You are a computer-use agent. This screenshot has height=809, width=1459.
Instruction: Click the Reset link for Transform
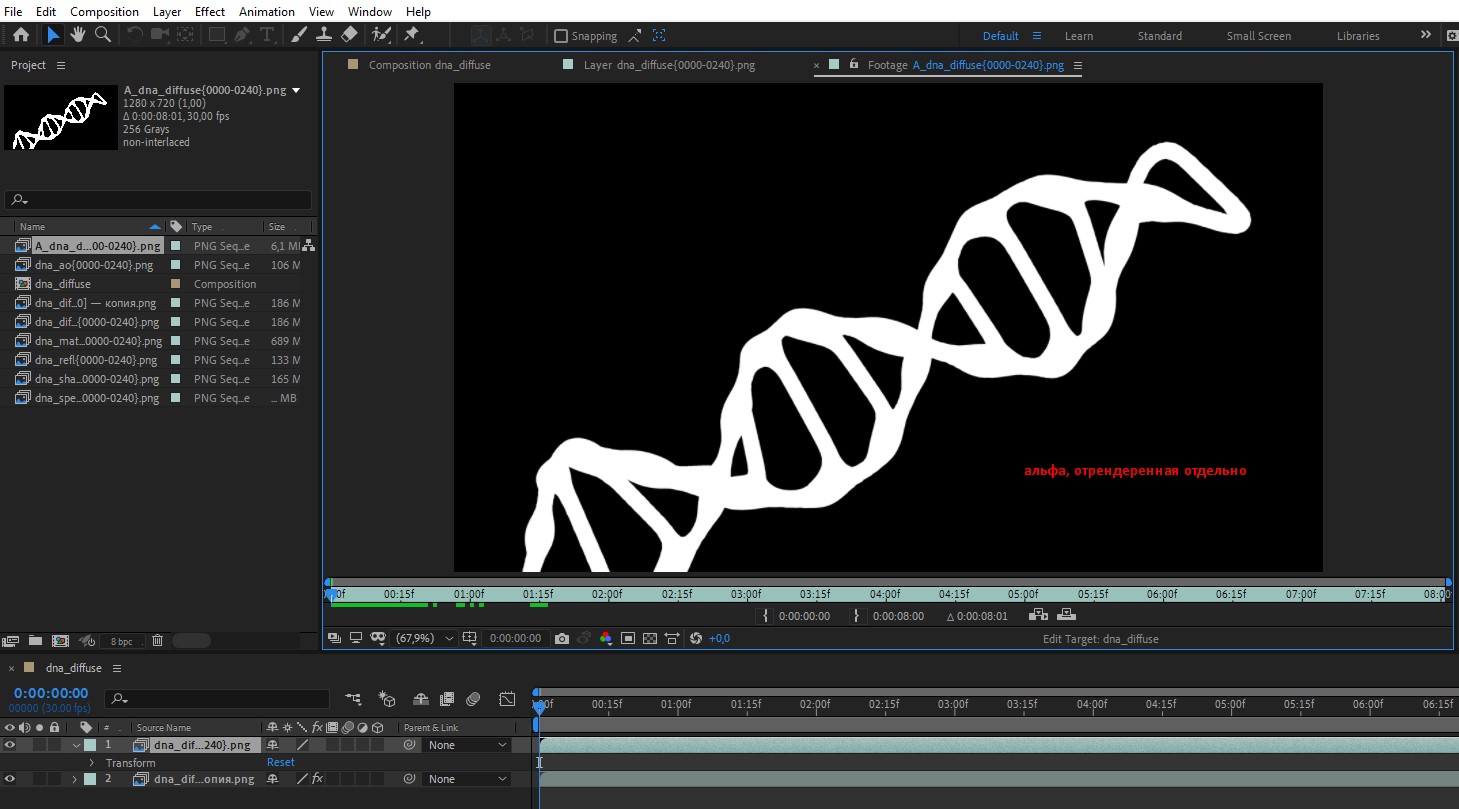coord(280,762)
